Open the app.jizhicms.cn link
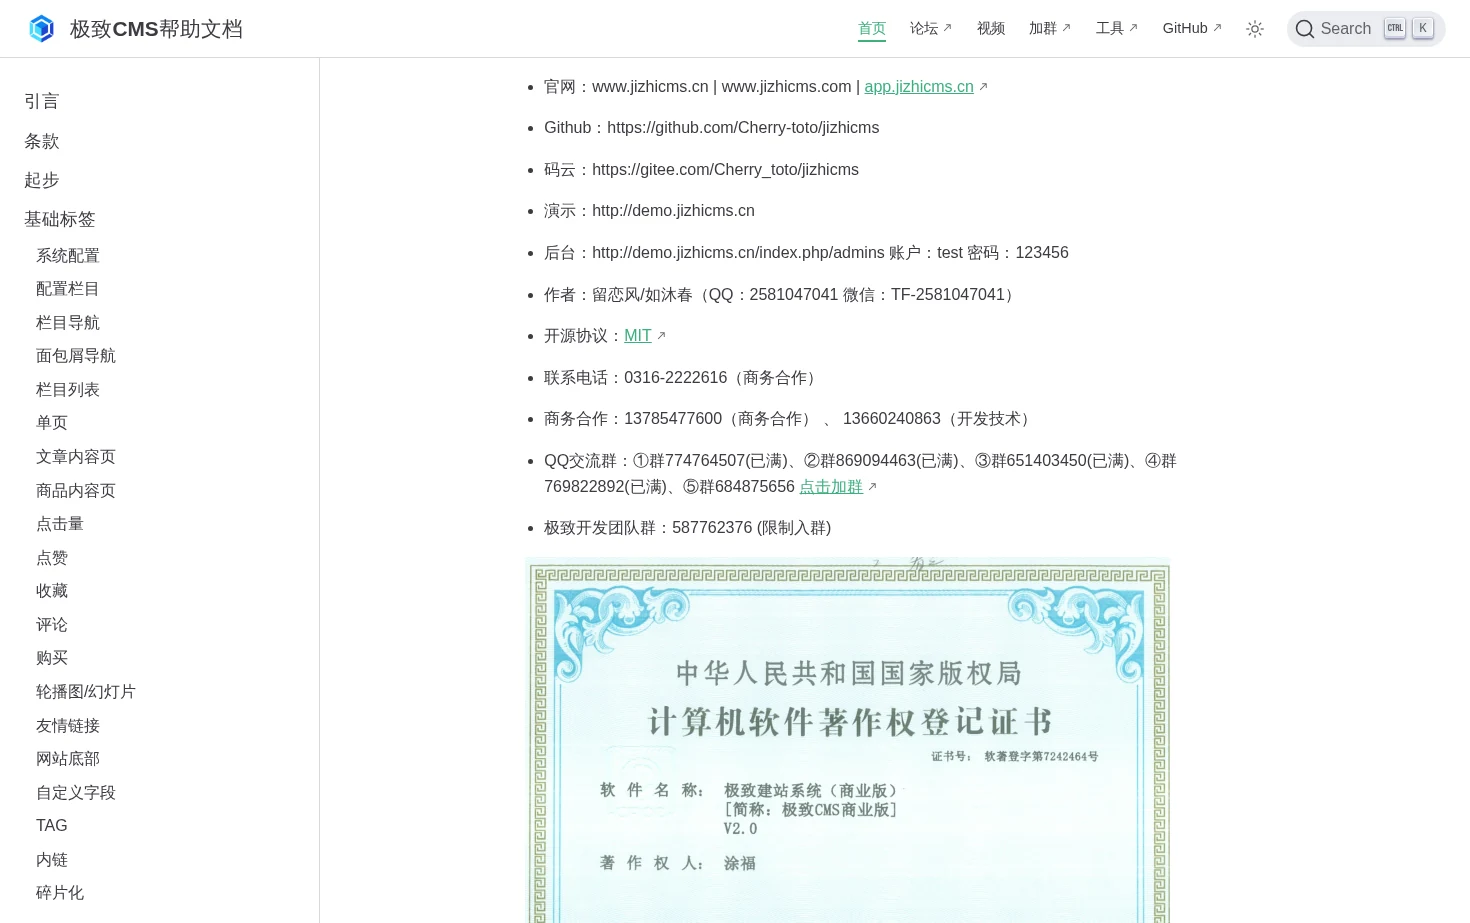This screenshot has height=923, width=1470. tap(919, 87)
